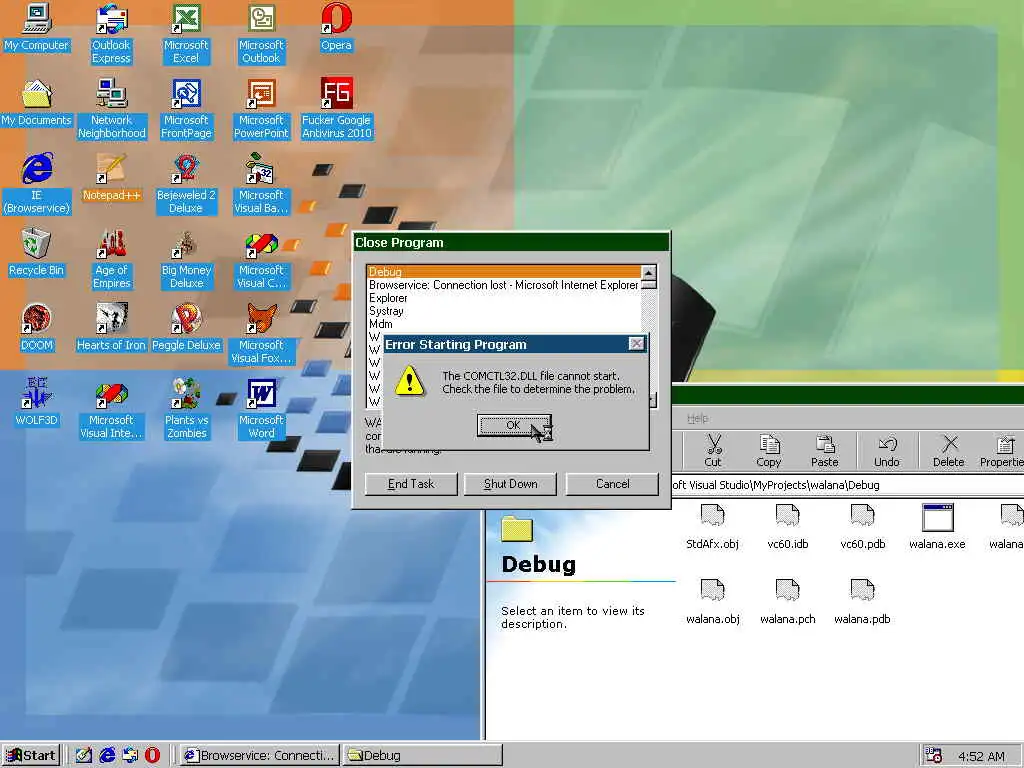Launch Microsoft Word desktop shortcut
Viewport: 1024px width, 768px height.
[x=261, y=409]
